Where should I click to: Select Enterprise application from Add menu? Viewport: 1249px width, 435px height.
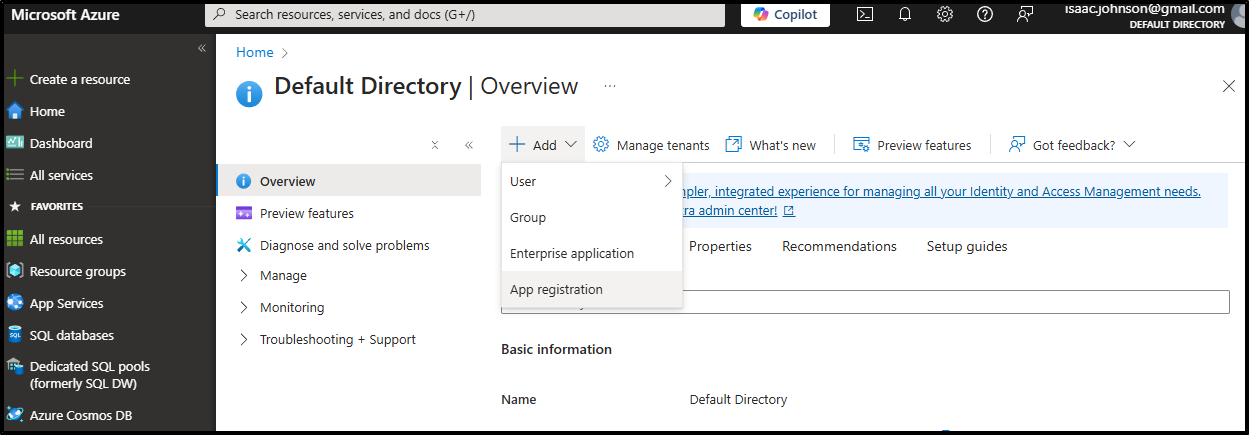coord(592,253)
